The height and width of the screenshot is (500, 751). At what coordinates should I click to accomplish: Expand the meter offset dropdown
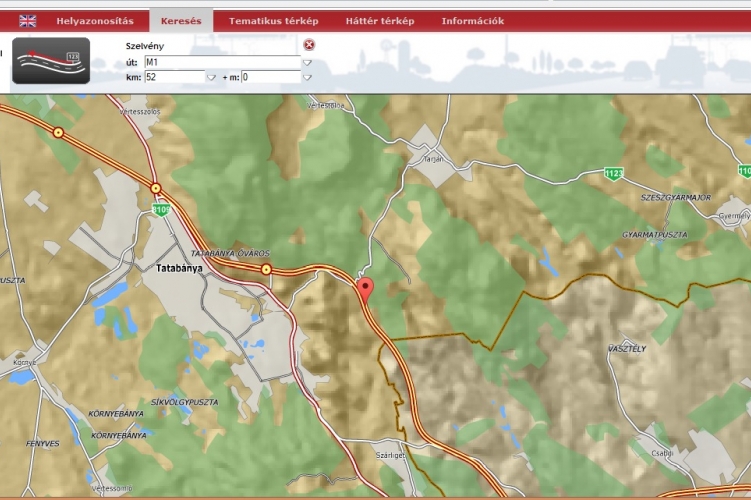pos(307,77)
